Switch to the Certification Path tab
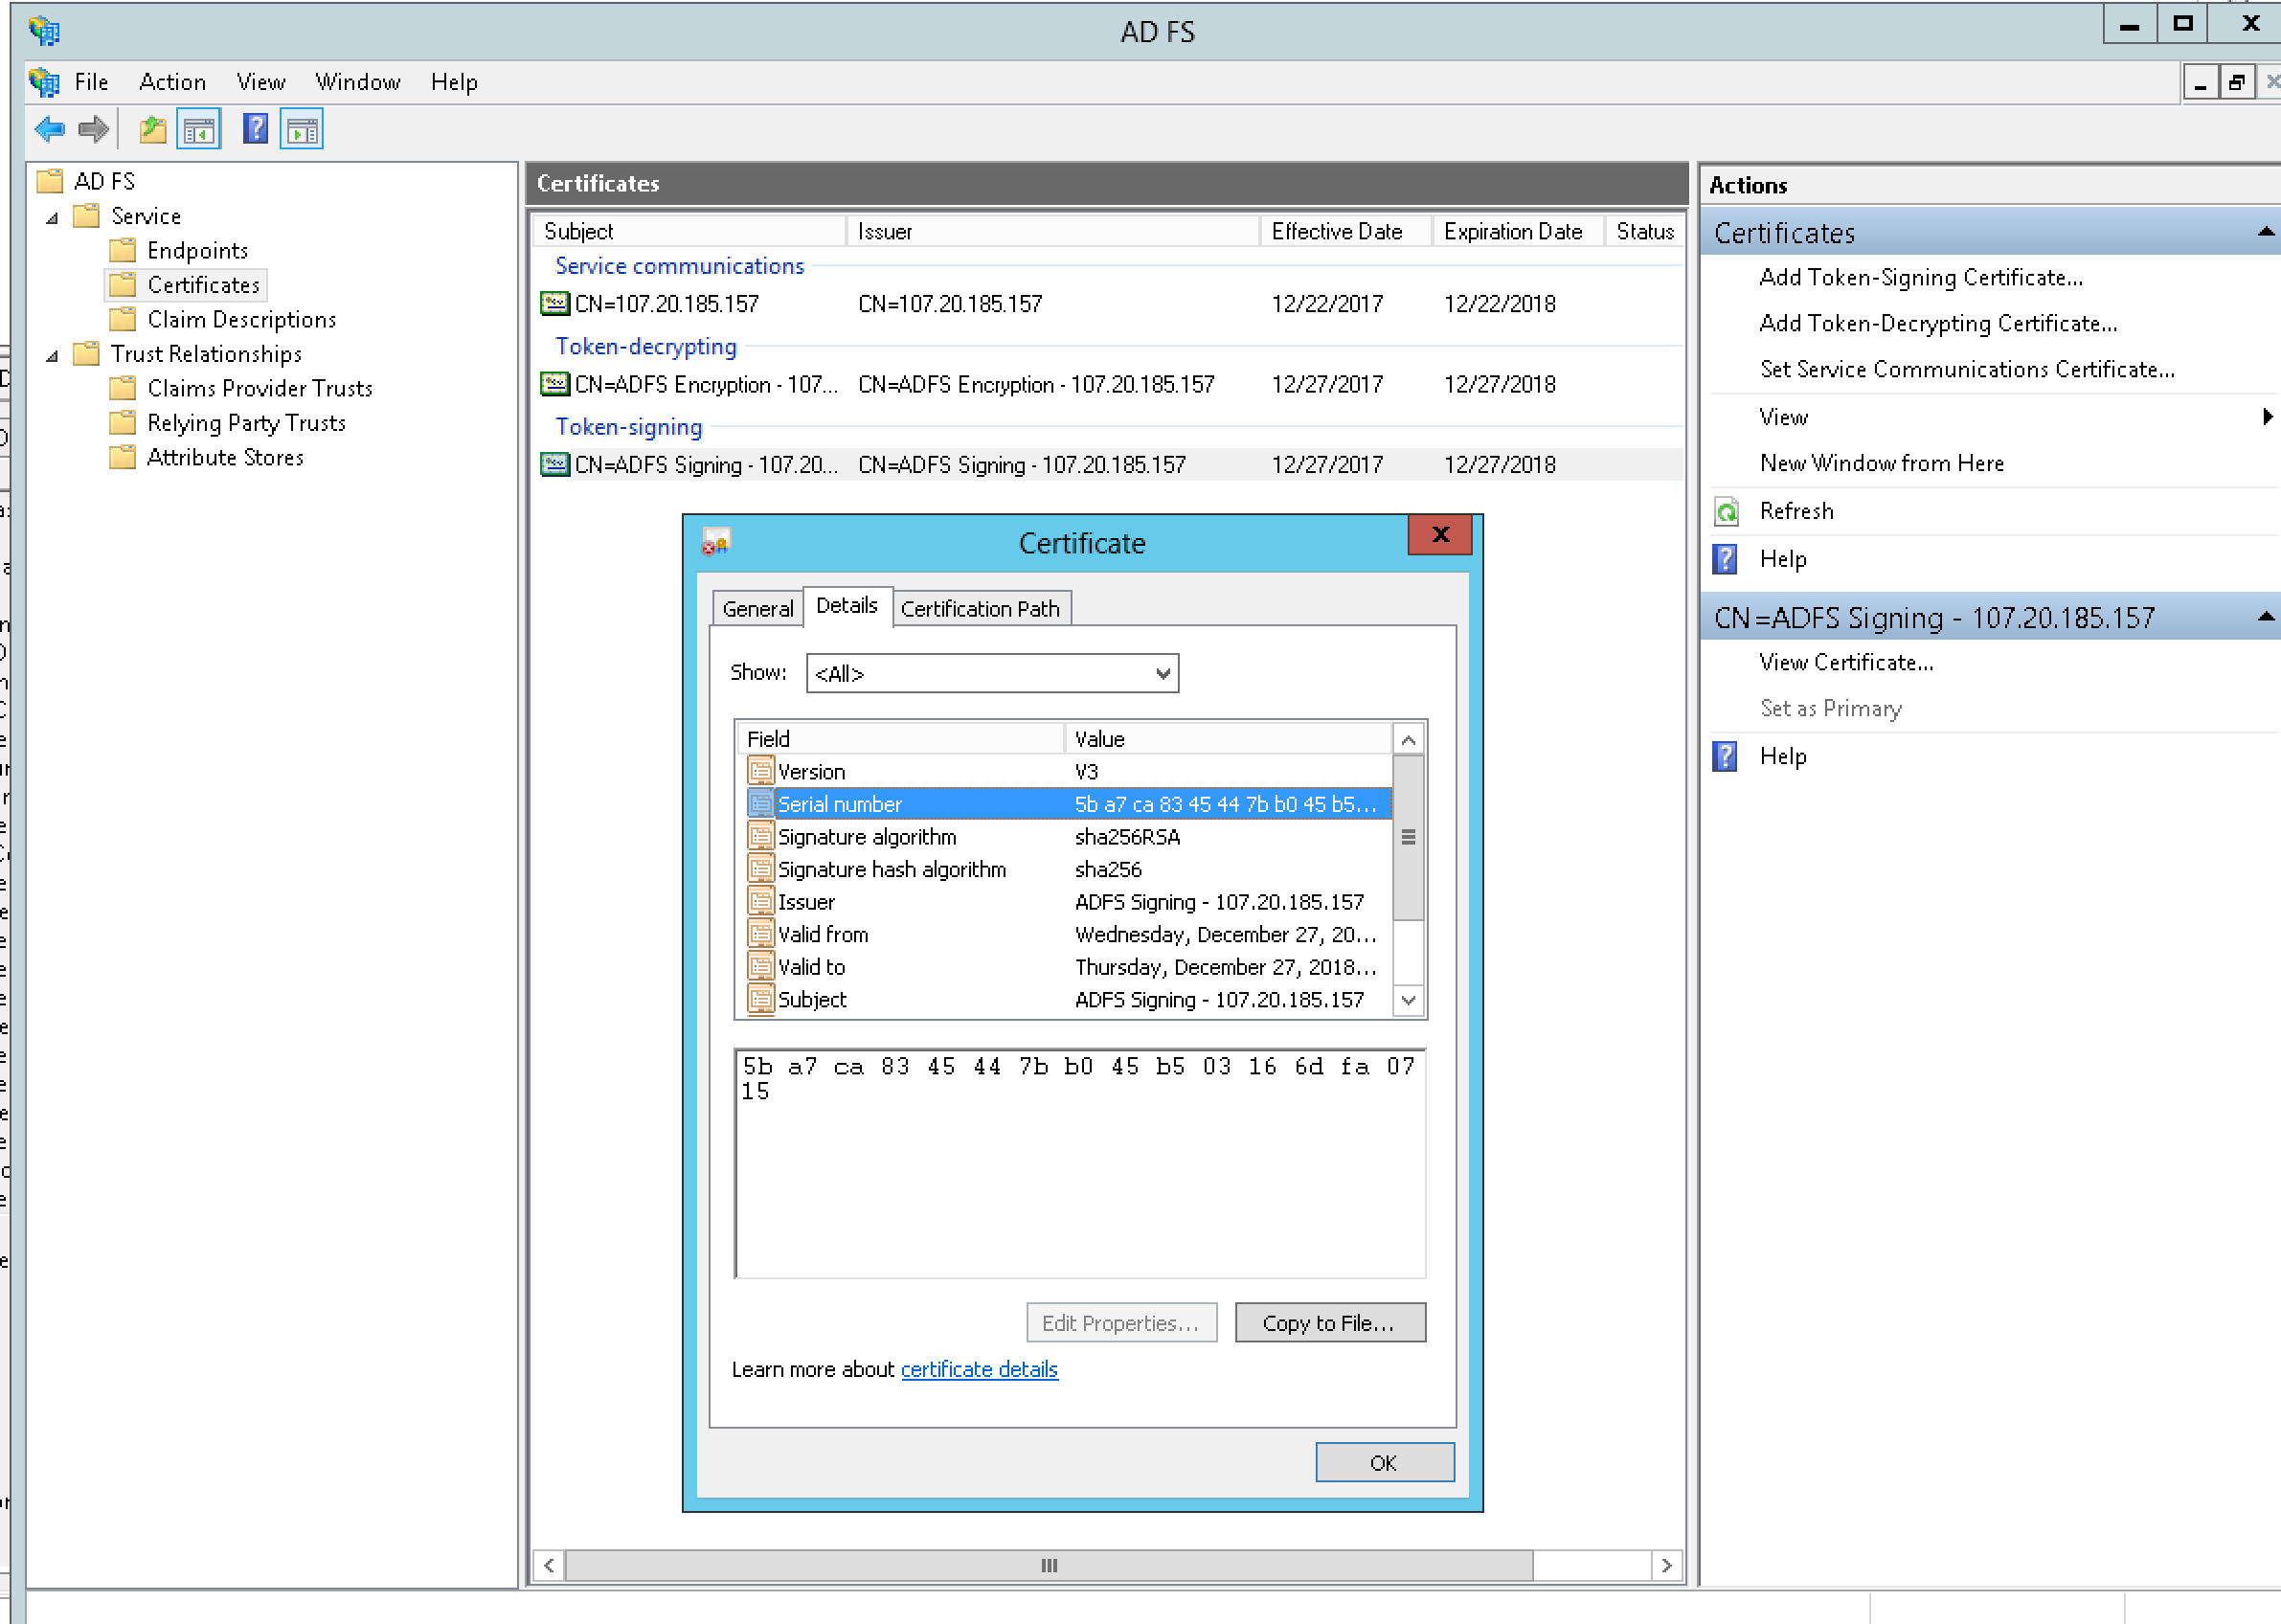This screenshot has width=2281, height=1624. click(x=979, y=609)
